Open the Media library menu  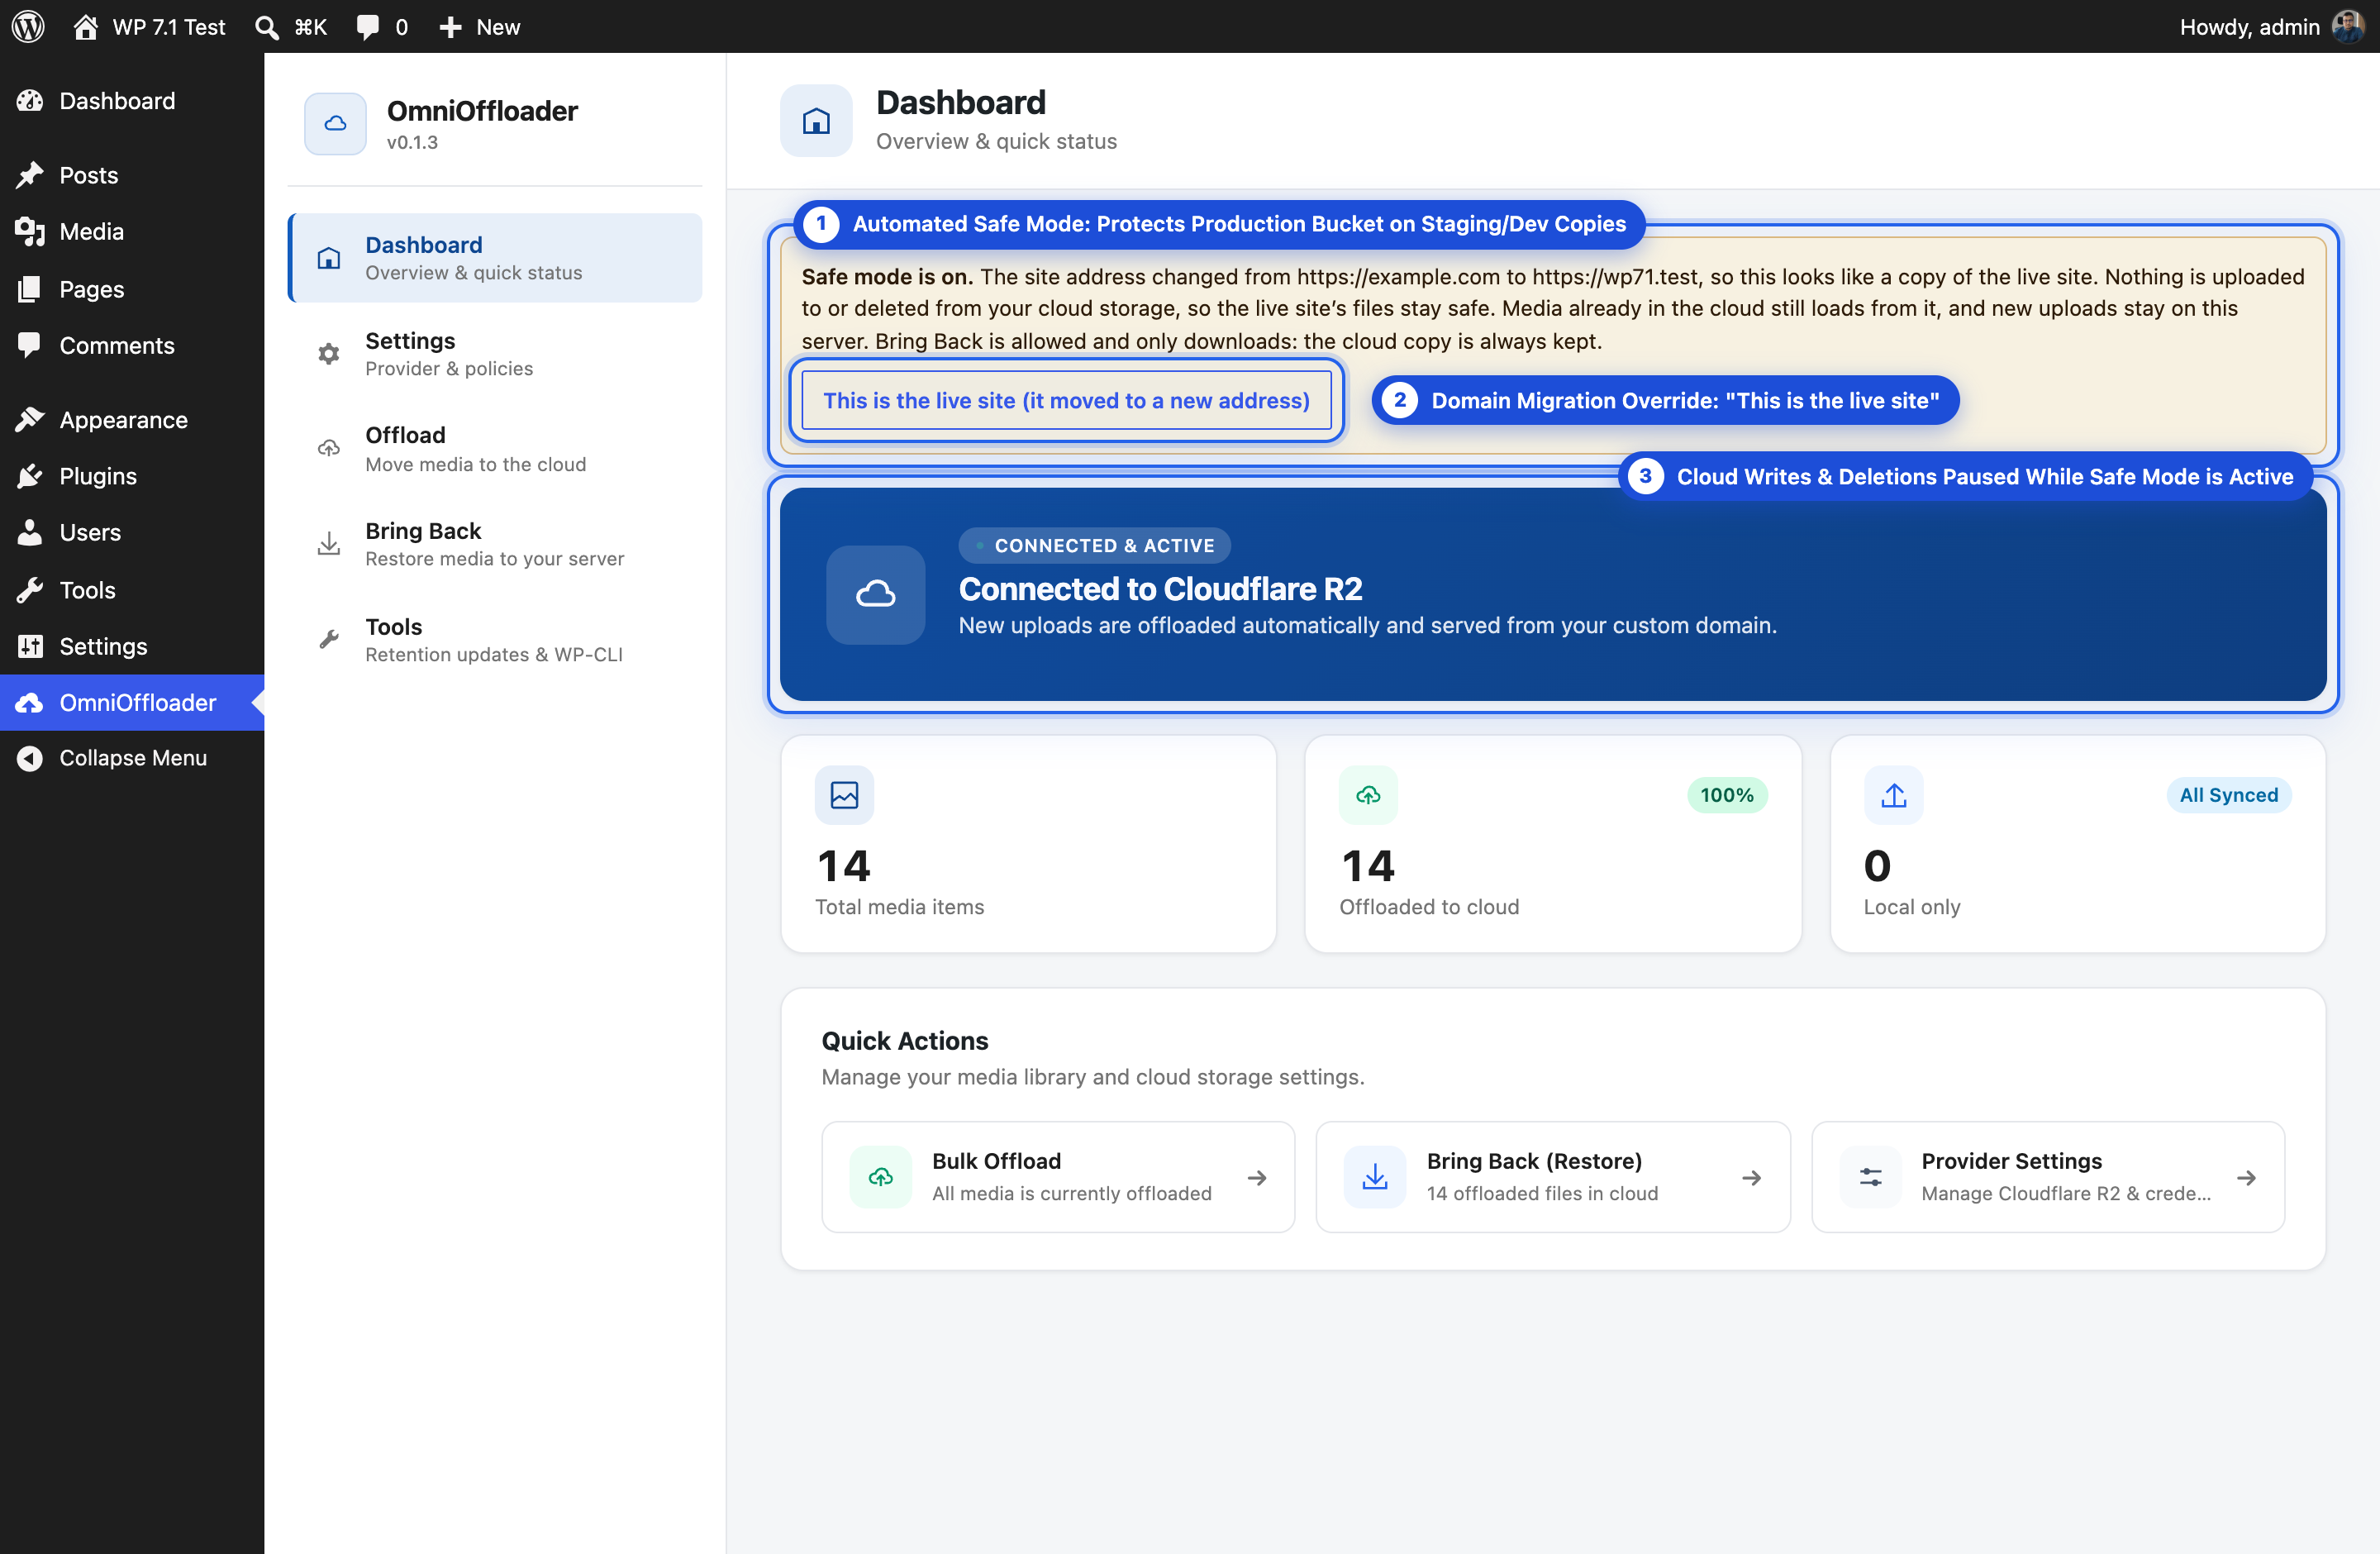(132, 231)
